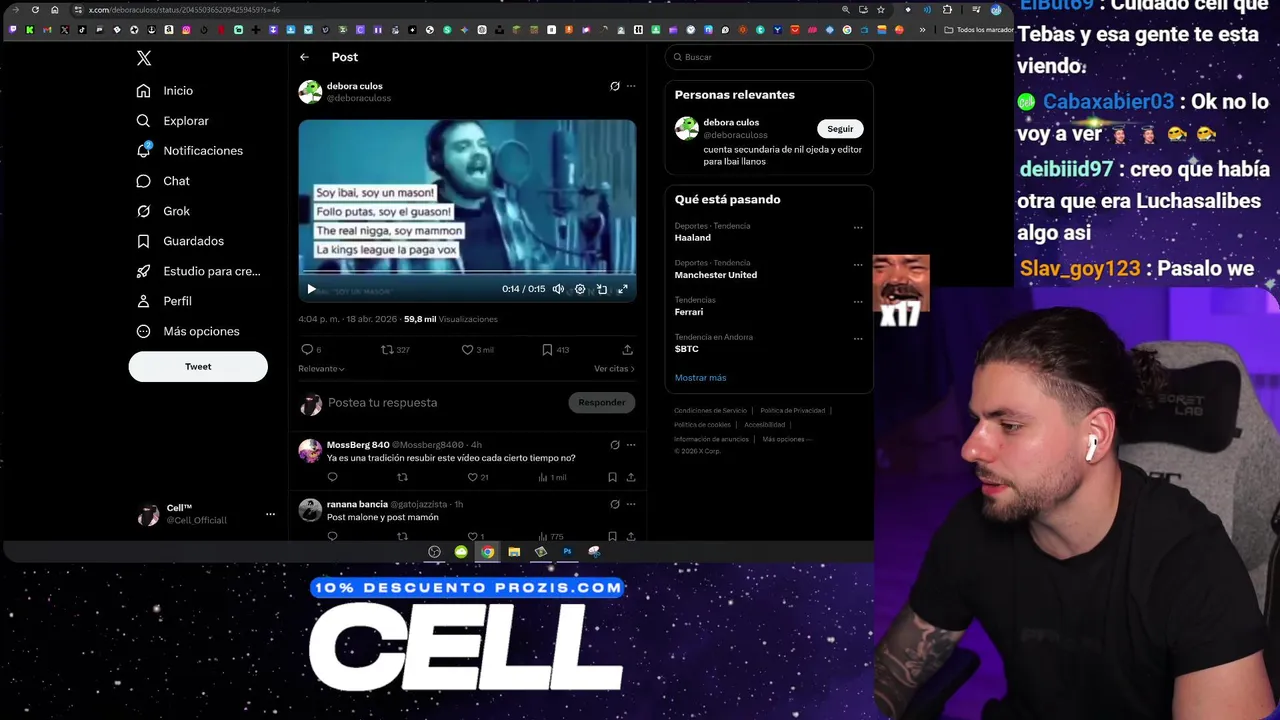Open the Cell account menu dots
The height and width of the screenshot is (720, 1280).
(x=270, y=514)
